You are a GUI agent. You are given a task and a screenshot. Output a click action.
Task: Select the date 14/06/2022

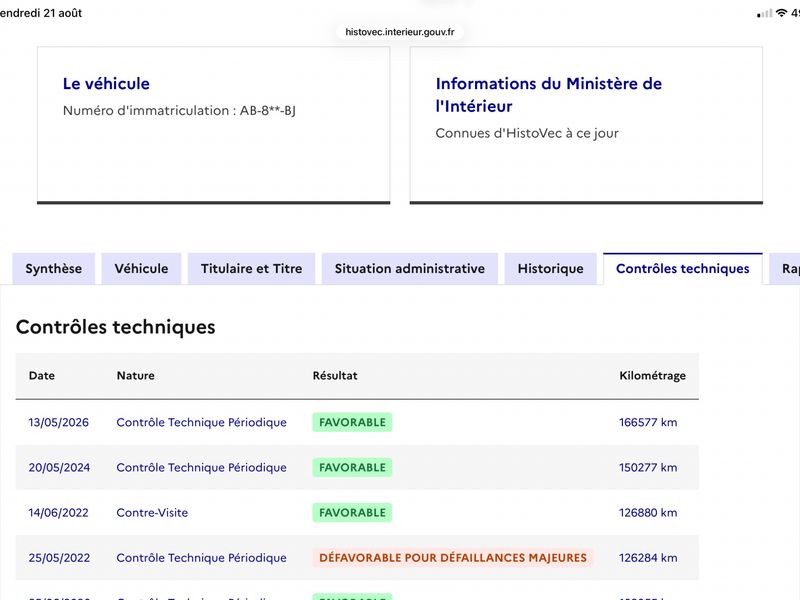point(58,513)
